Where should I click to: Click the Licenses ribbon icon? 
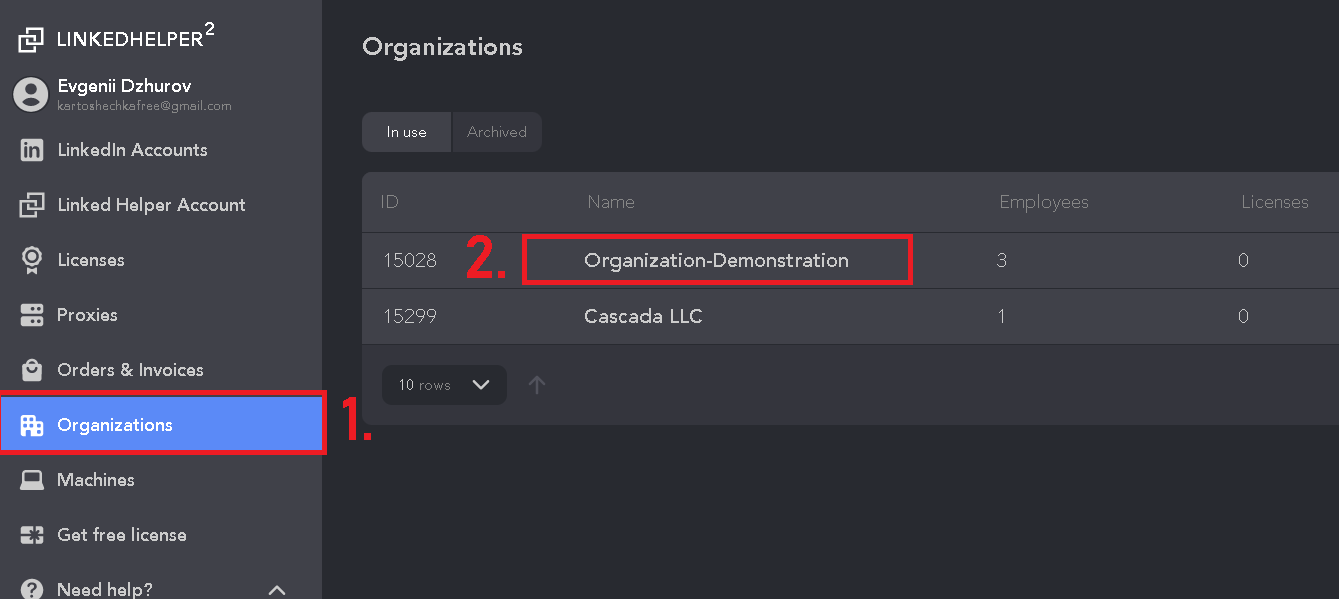click(x=32, y=260)
